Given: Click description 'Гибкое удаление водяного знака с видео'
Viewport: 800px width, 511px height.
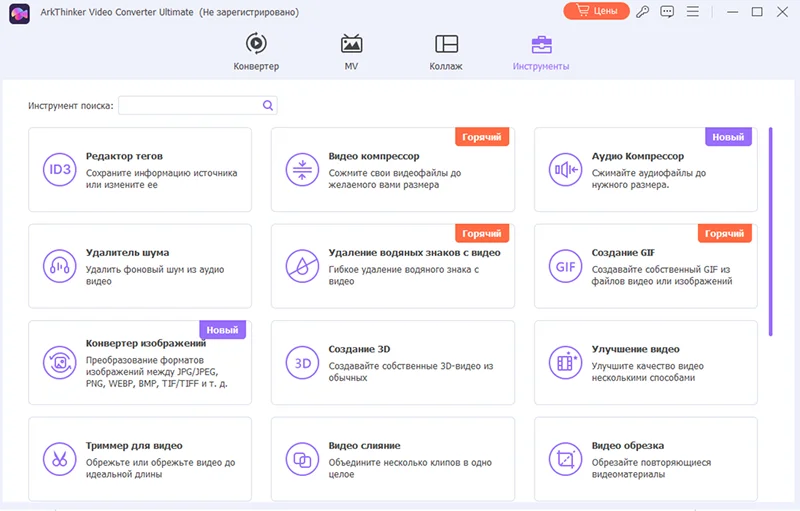Looking at the screenshot, I should 404,275.
